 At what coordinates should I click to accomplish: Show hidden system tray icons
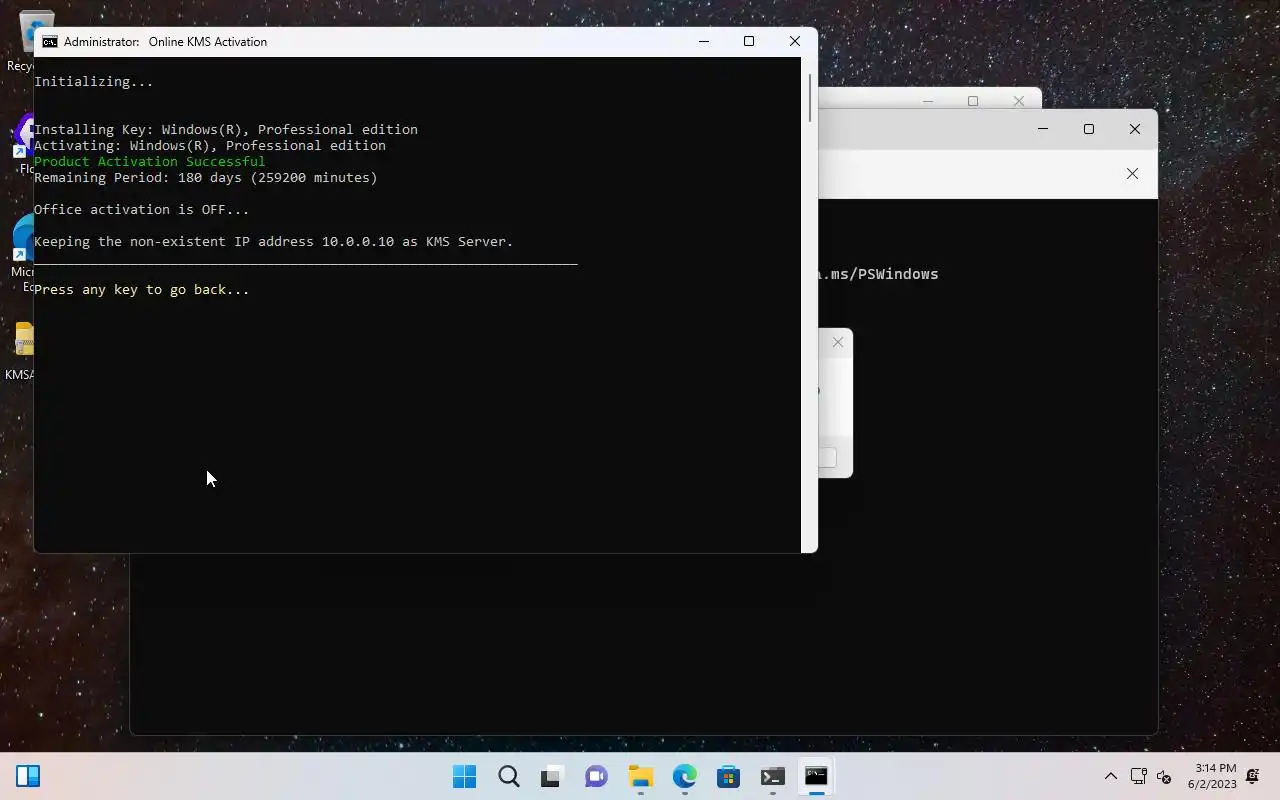pyautogui.click(x=1110, y=776)
